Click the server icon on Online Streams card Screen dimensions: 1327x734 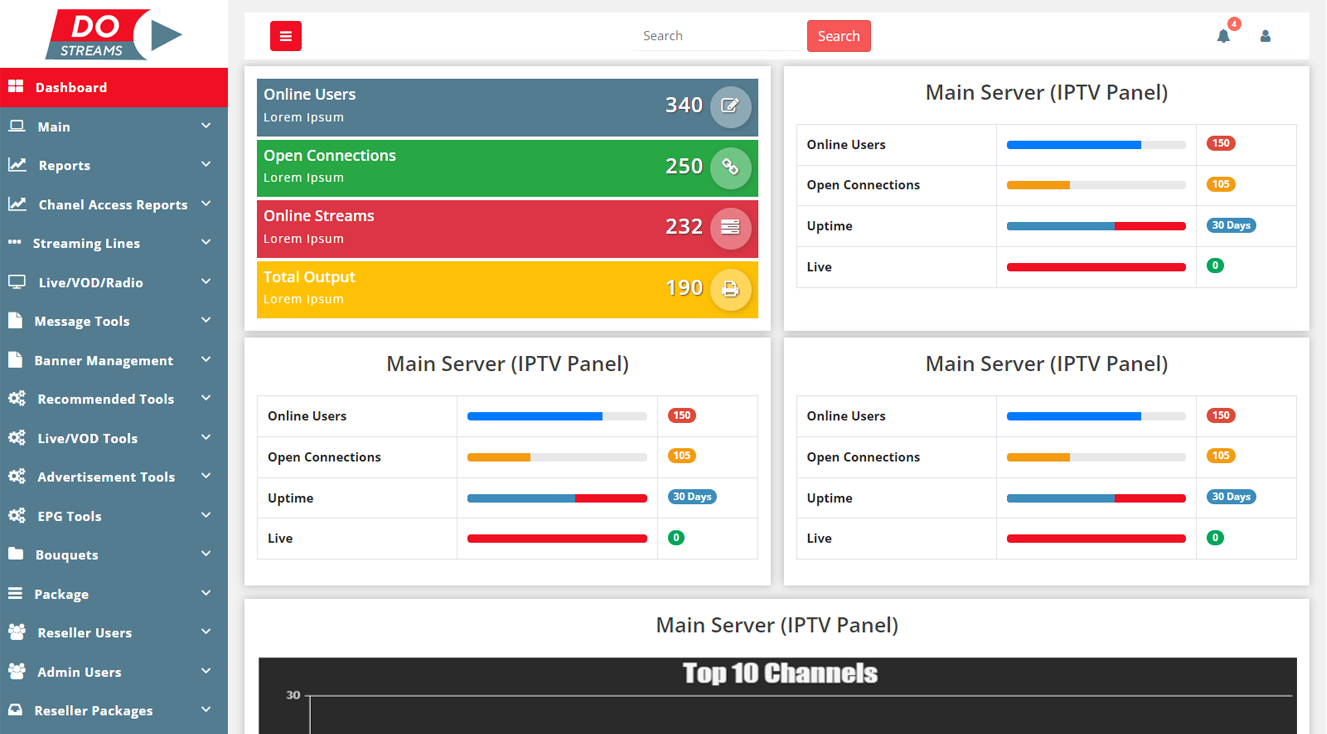(730, 228)
